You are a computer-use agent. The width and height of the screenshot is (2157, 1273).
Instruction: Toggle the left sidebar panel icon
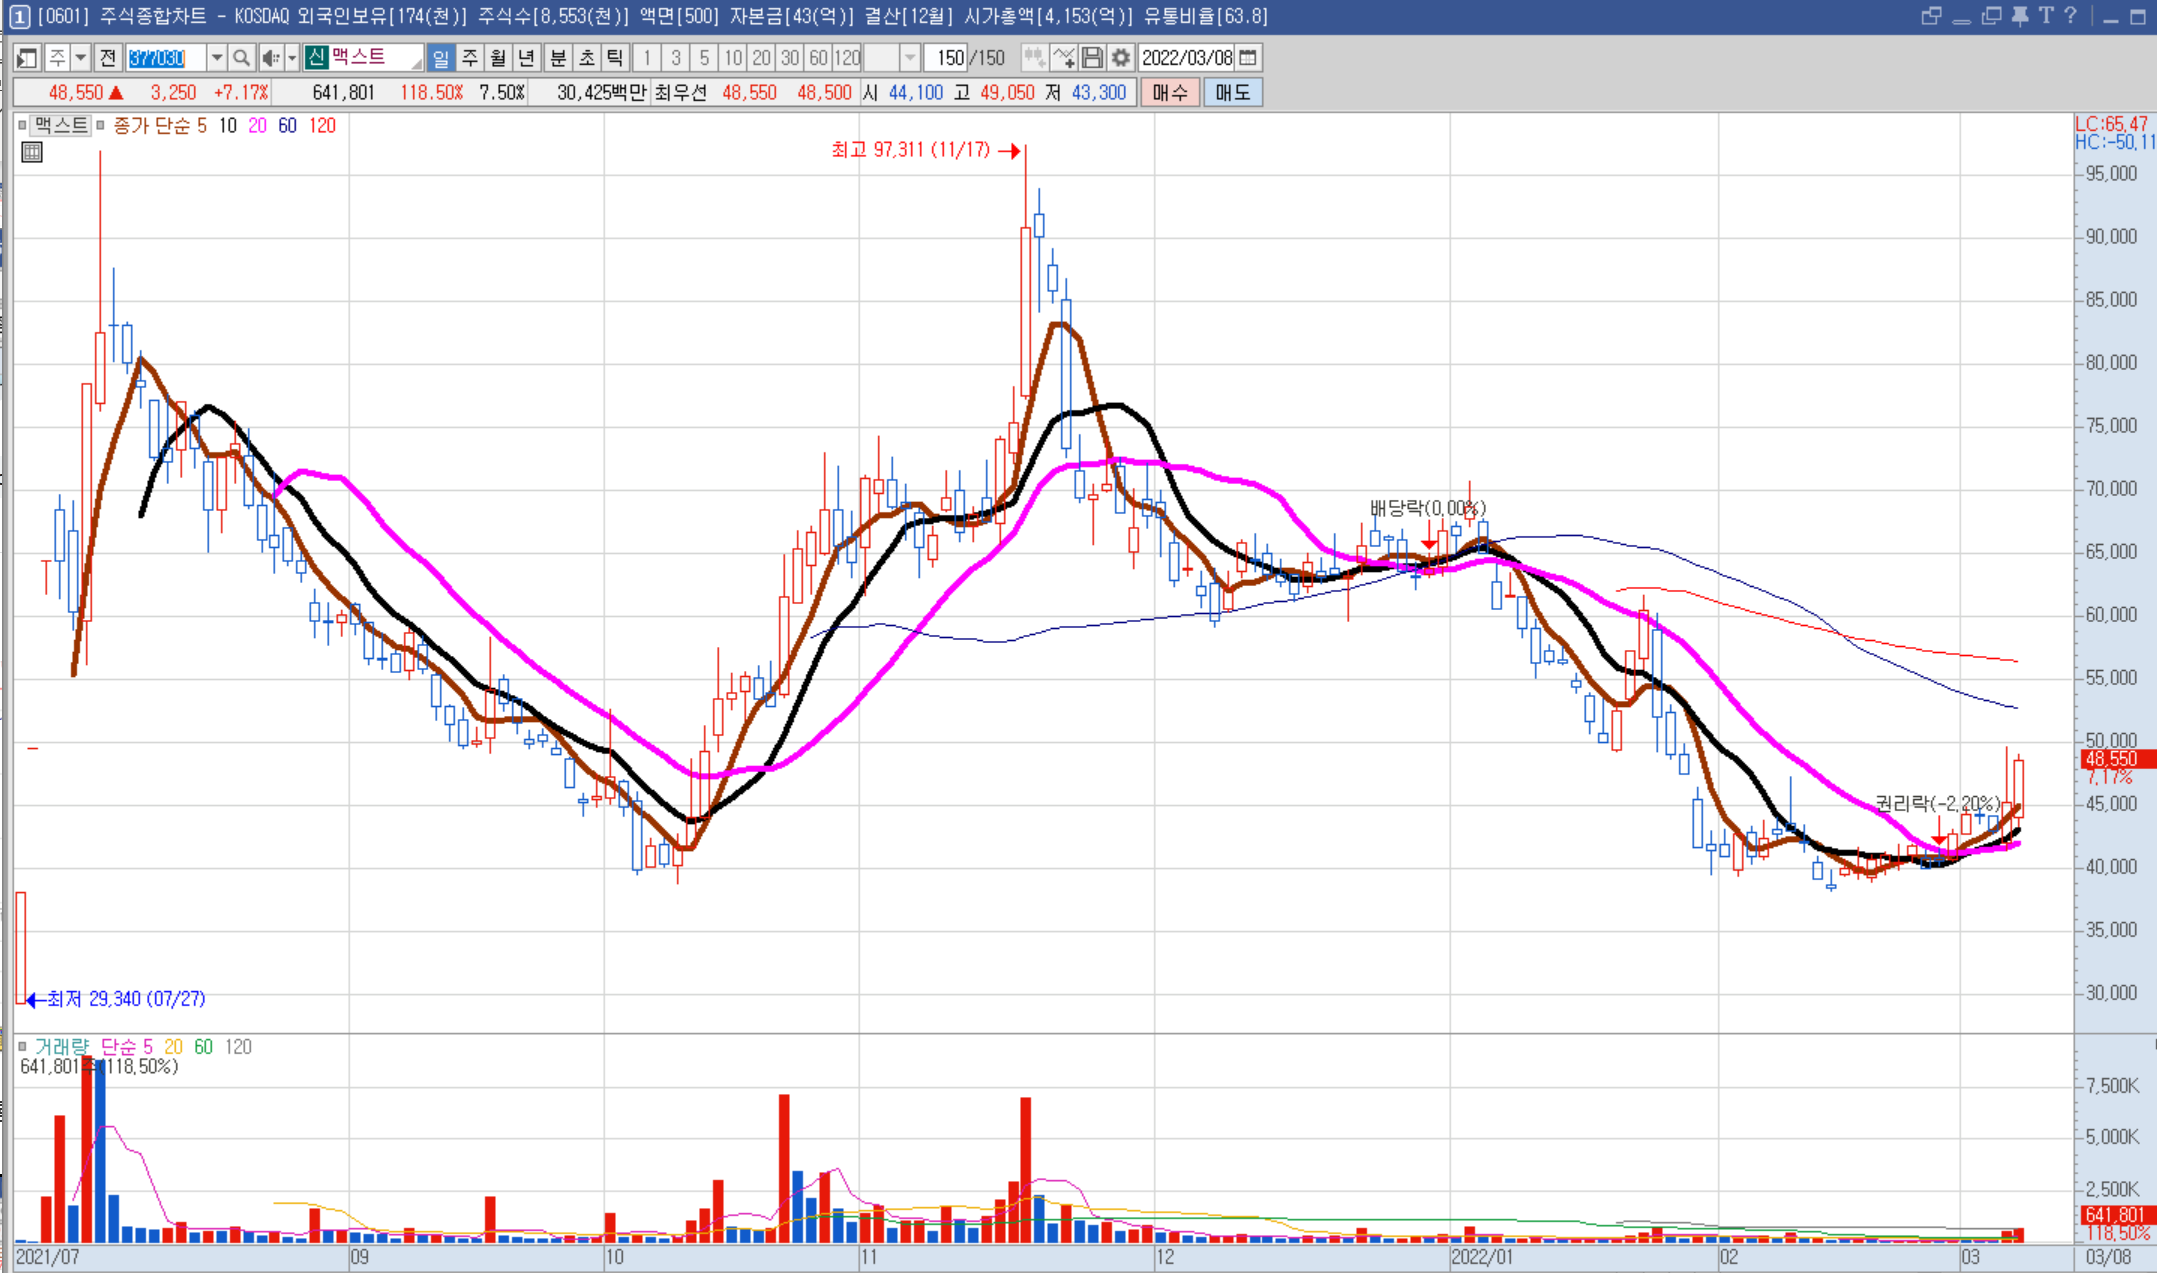click(27, 58)
